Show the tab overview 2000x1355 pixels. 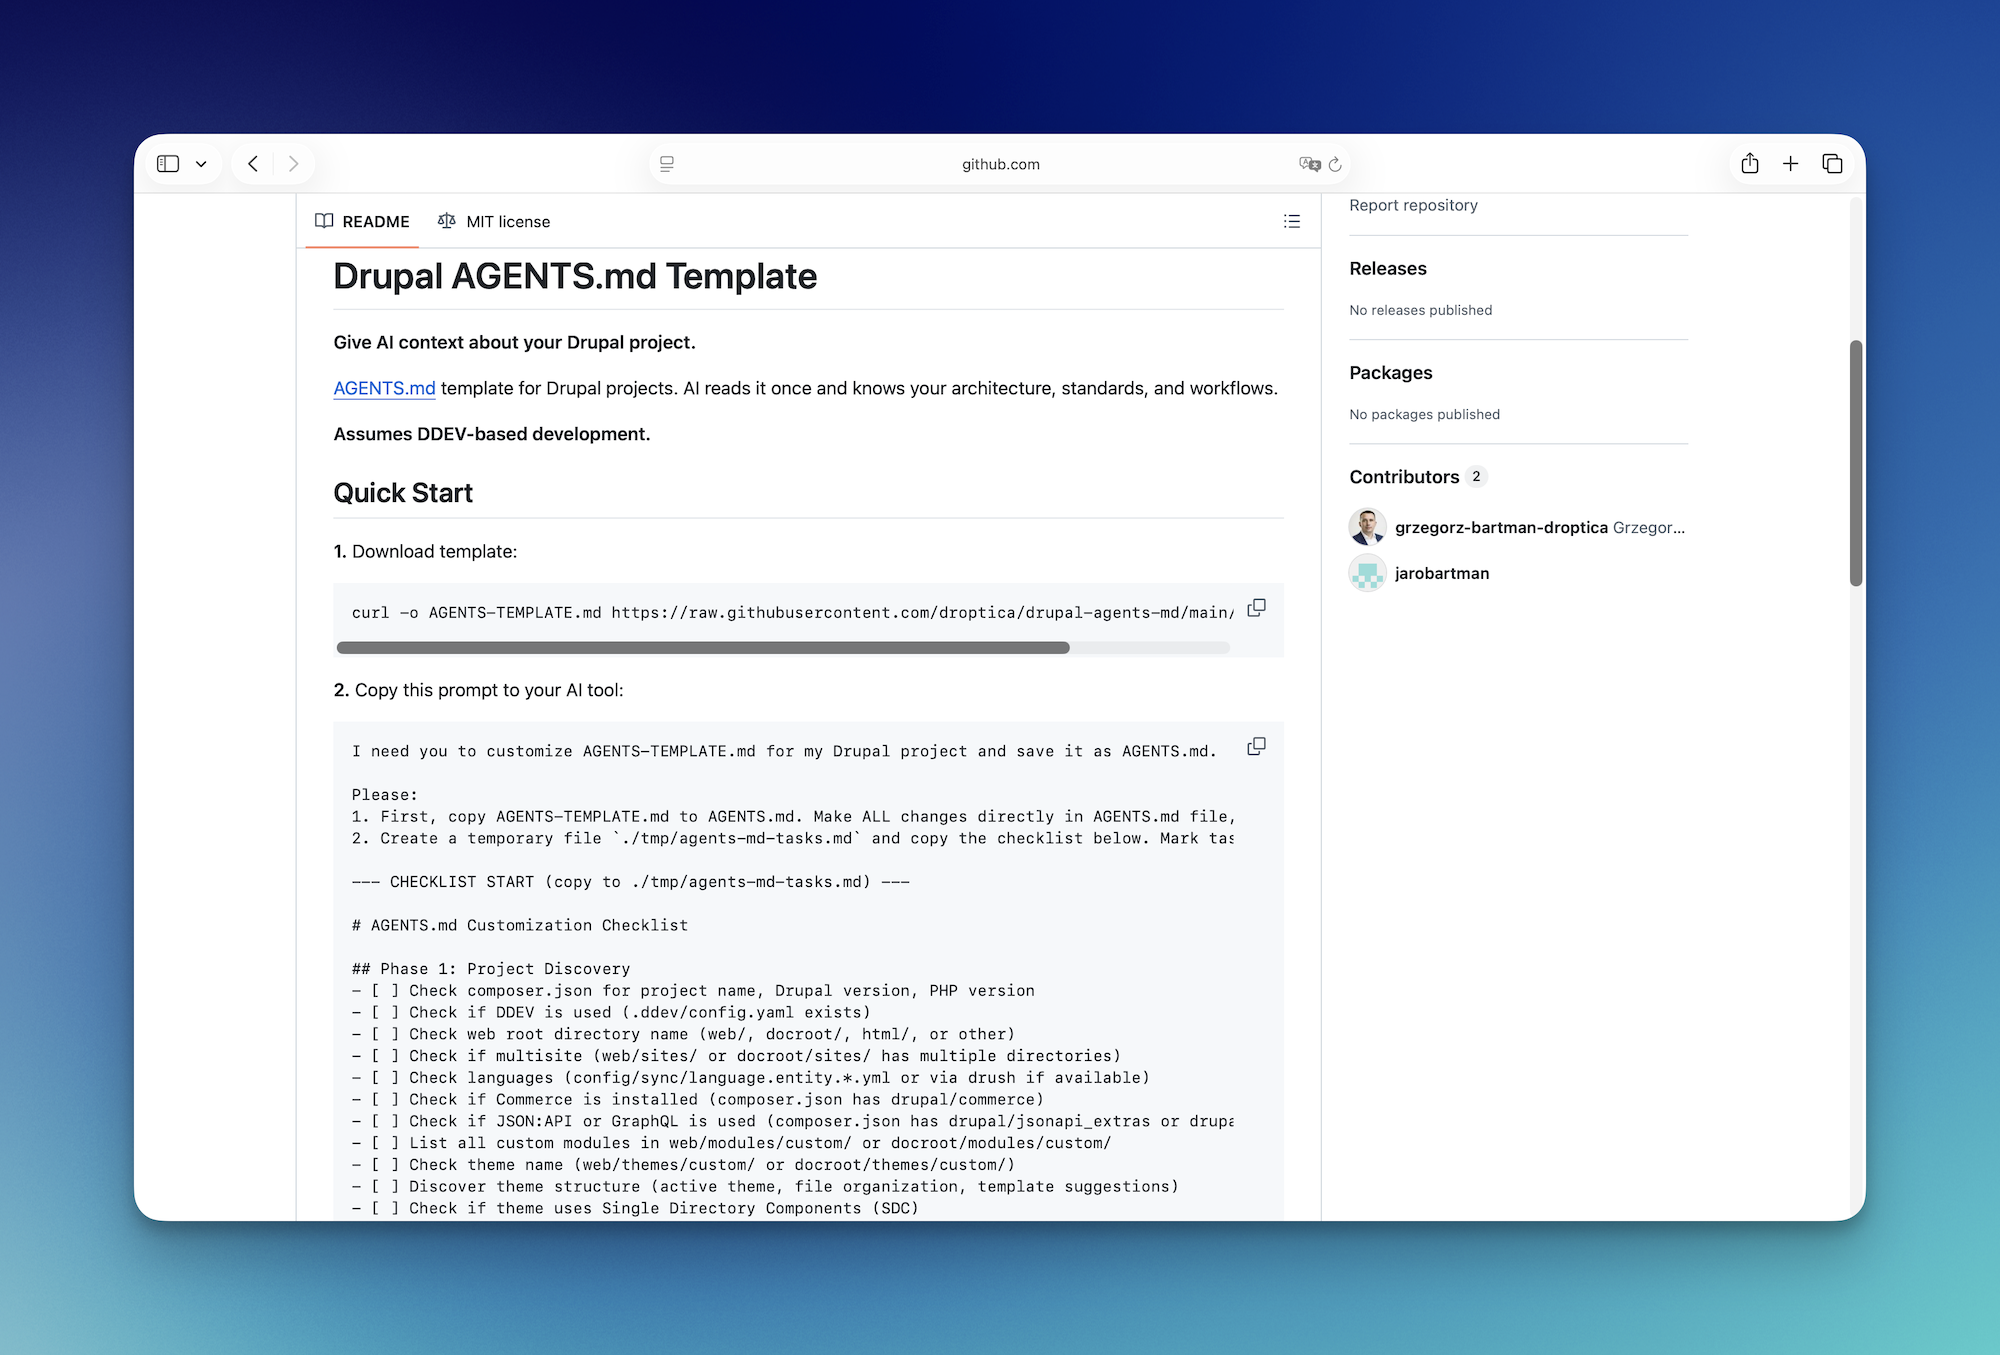[1833, 163]
